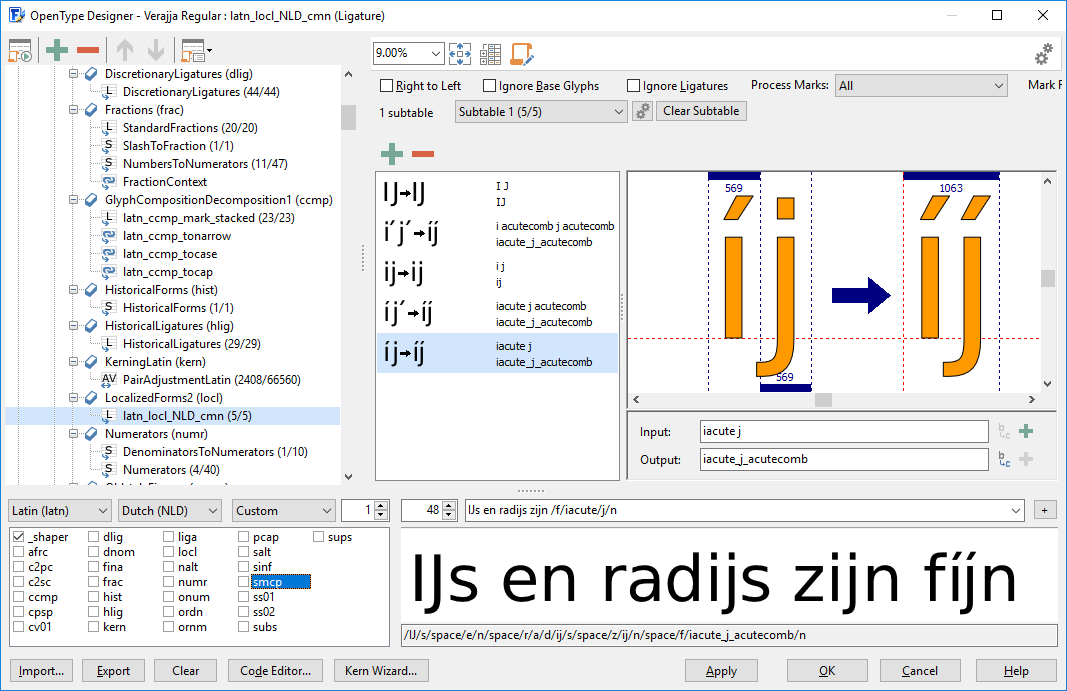Click the glyph preview horizontal scrollbar thumb
Viewport: 1067px width, 691px height.
(x=823, y=400)
